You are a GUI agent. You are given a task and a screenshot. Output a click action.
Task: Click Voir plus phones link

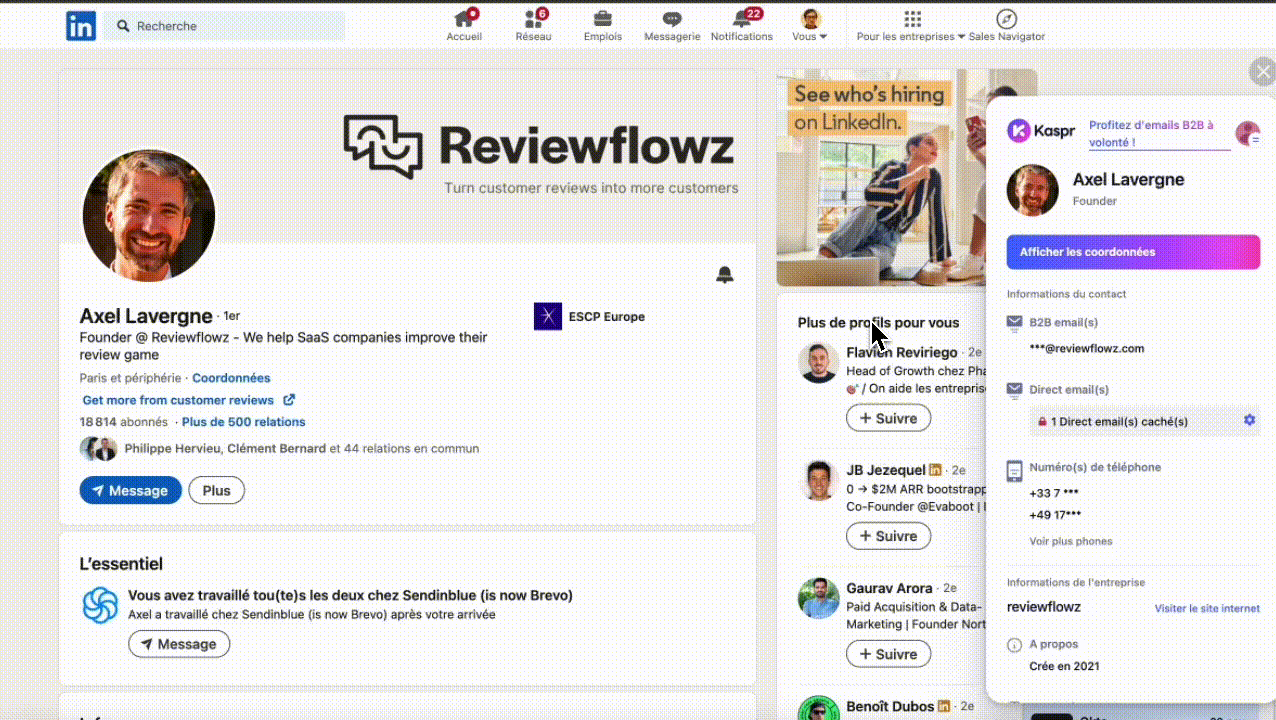coord(1071,541)
